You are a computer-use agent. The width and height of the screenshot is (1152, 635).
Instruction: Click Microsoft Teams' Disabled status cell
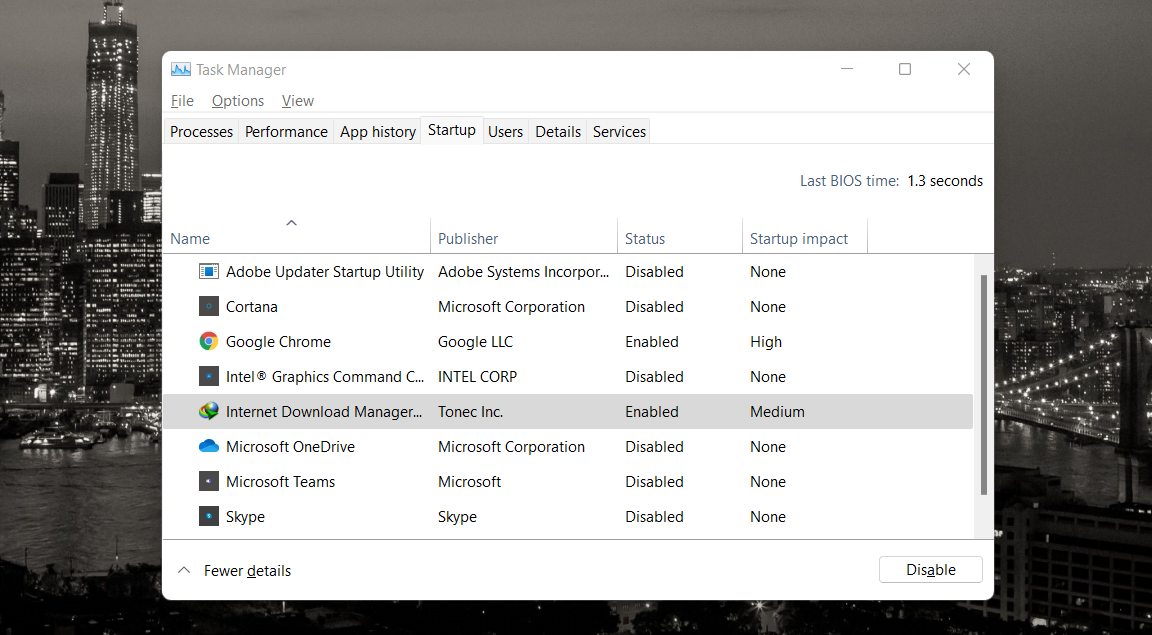[654, 481]
